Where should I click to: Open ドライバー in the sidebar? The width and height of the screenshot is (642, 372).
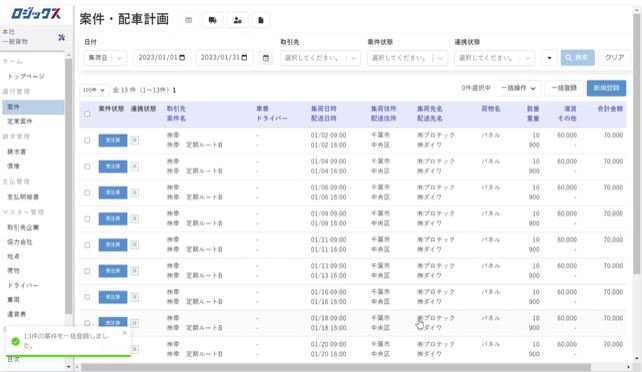(x=23, y=285)
